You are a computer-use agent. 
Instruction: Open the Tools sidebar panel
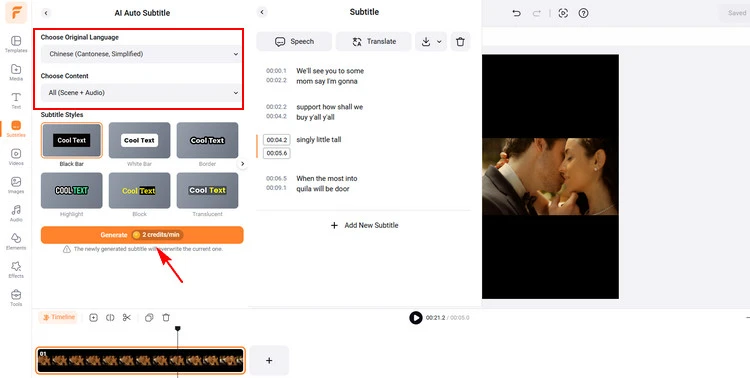click(16, 298)
